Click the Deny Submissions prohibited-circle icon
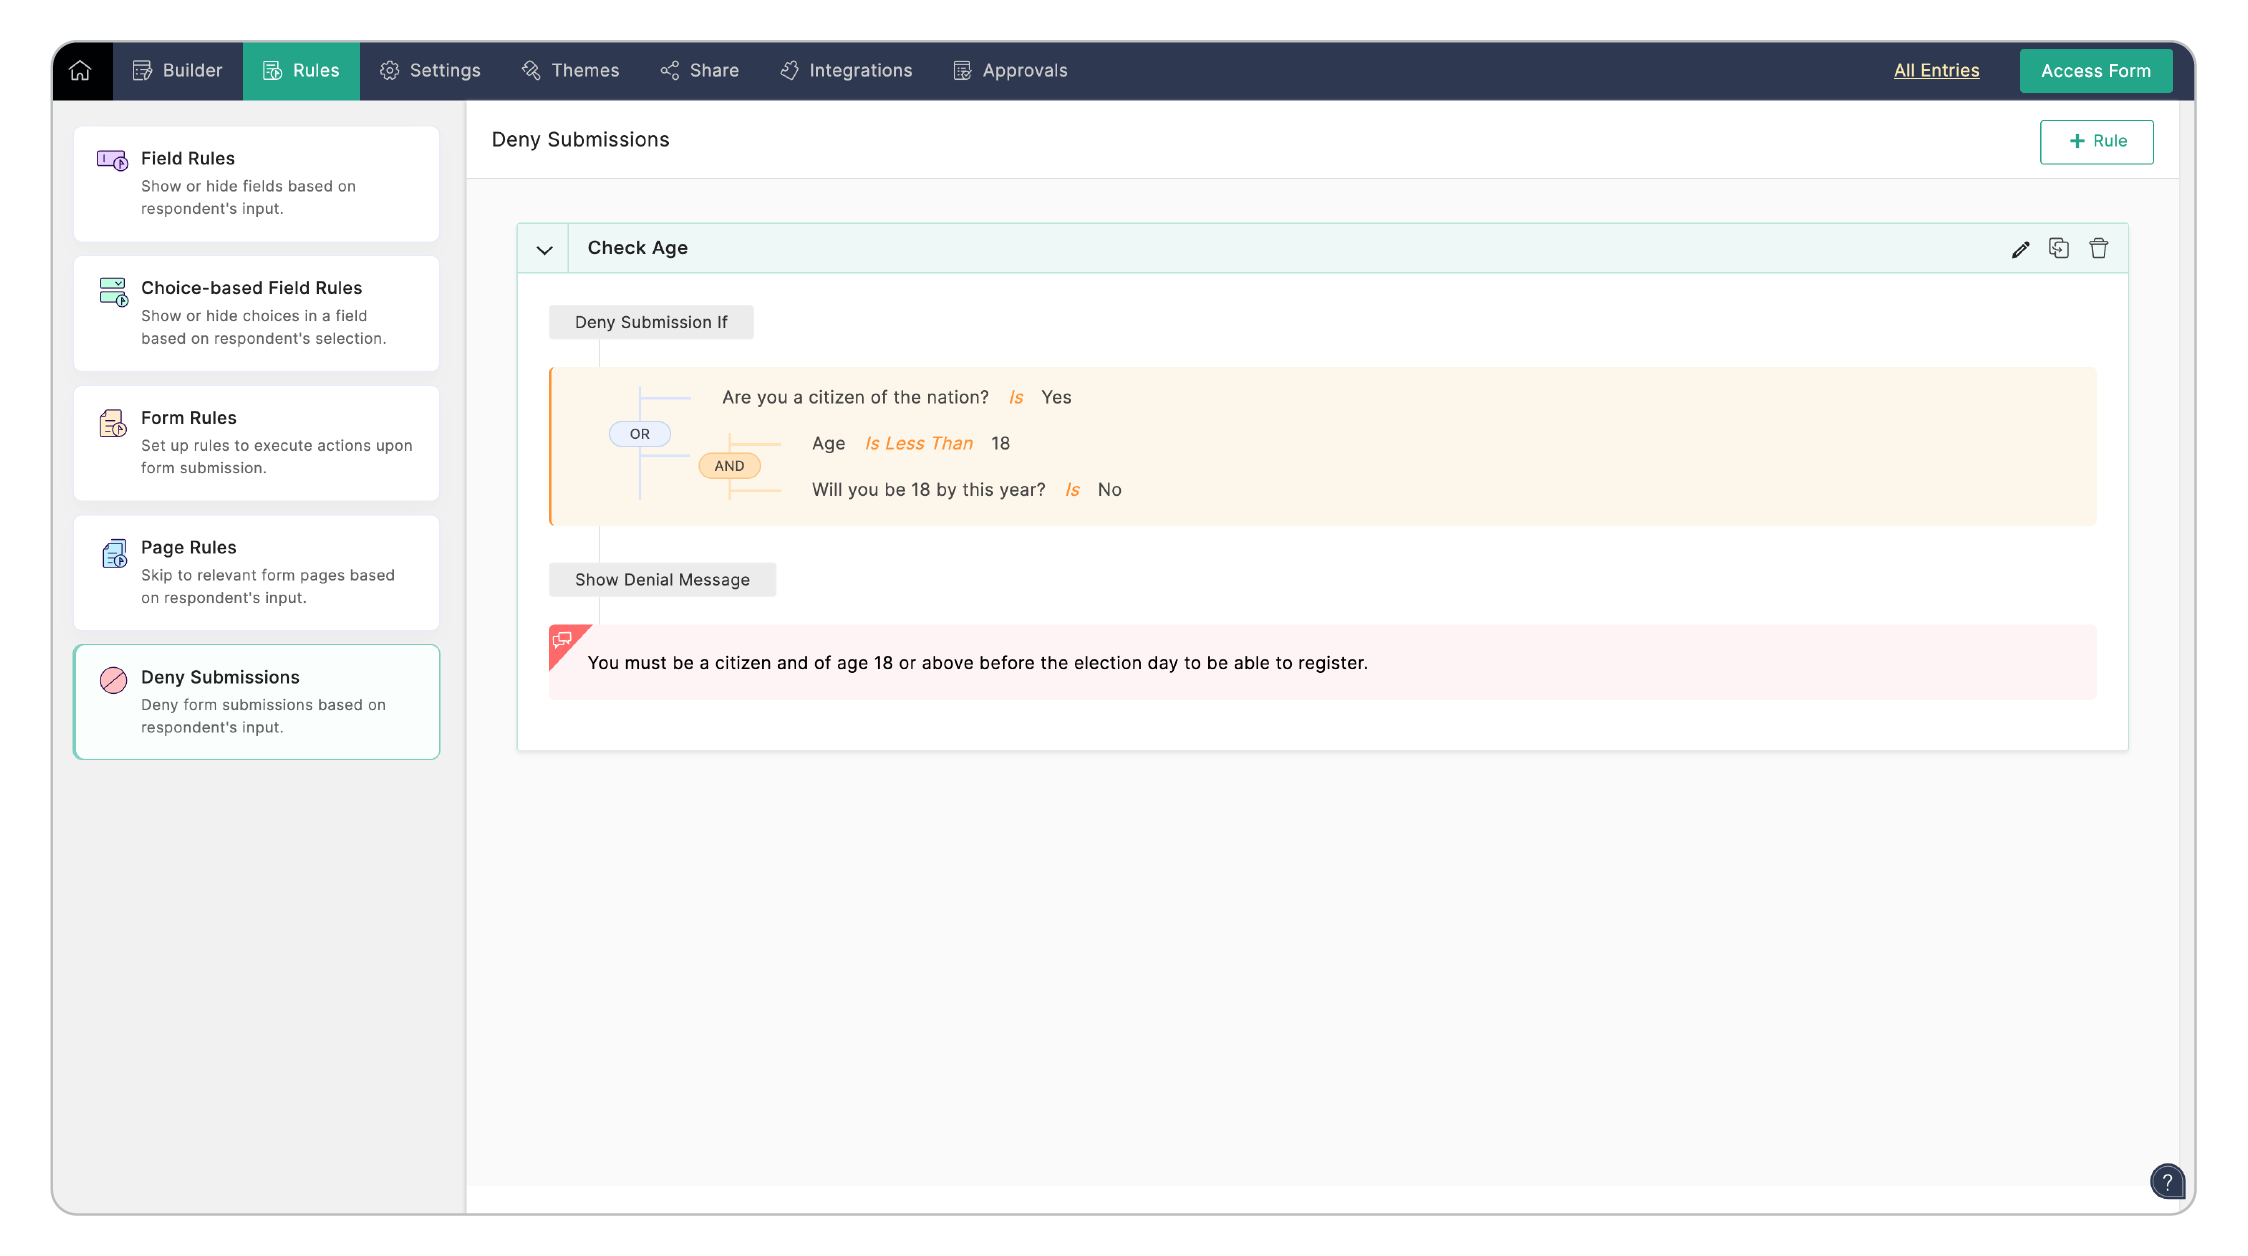2248x1256 pixels. (x=113, y=680)
